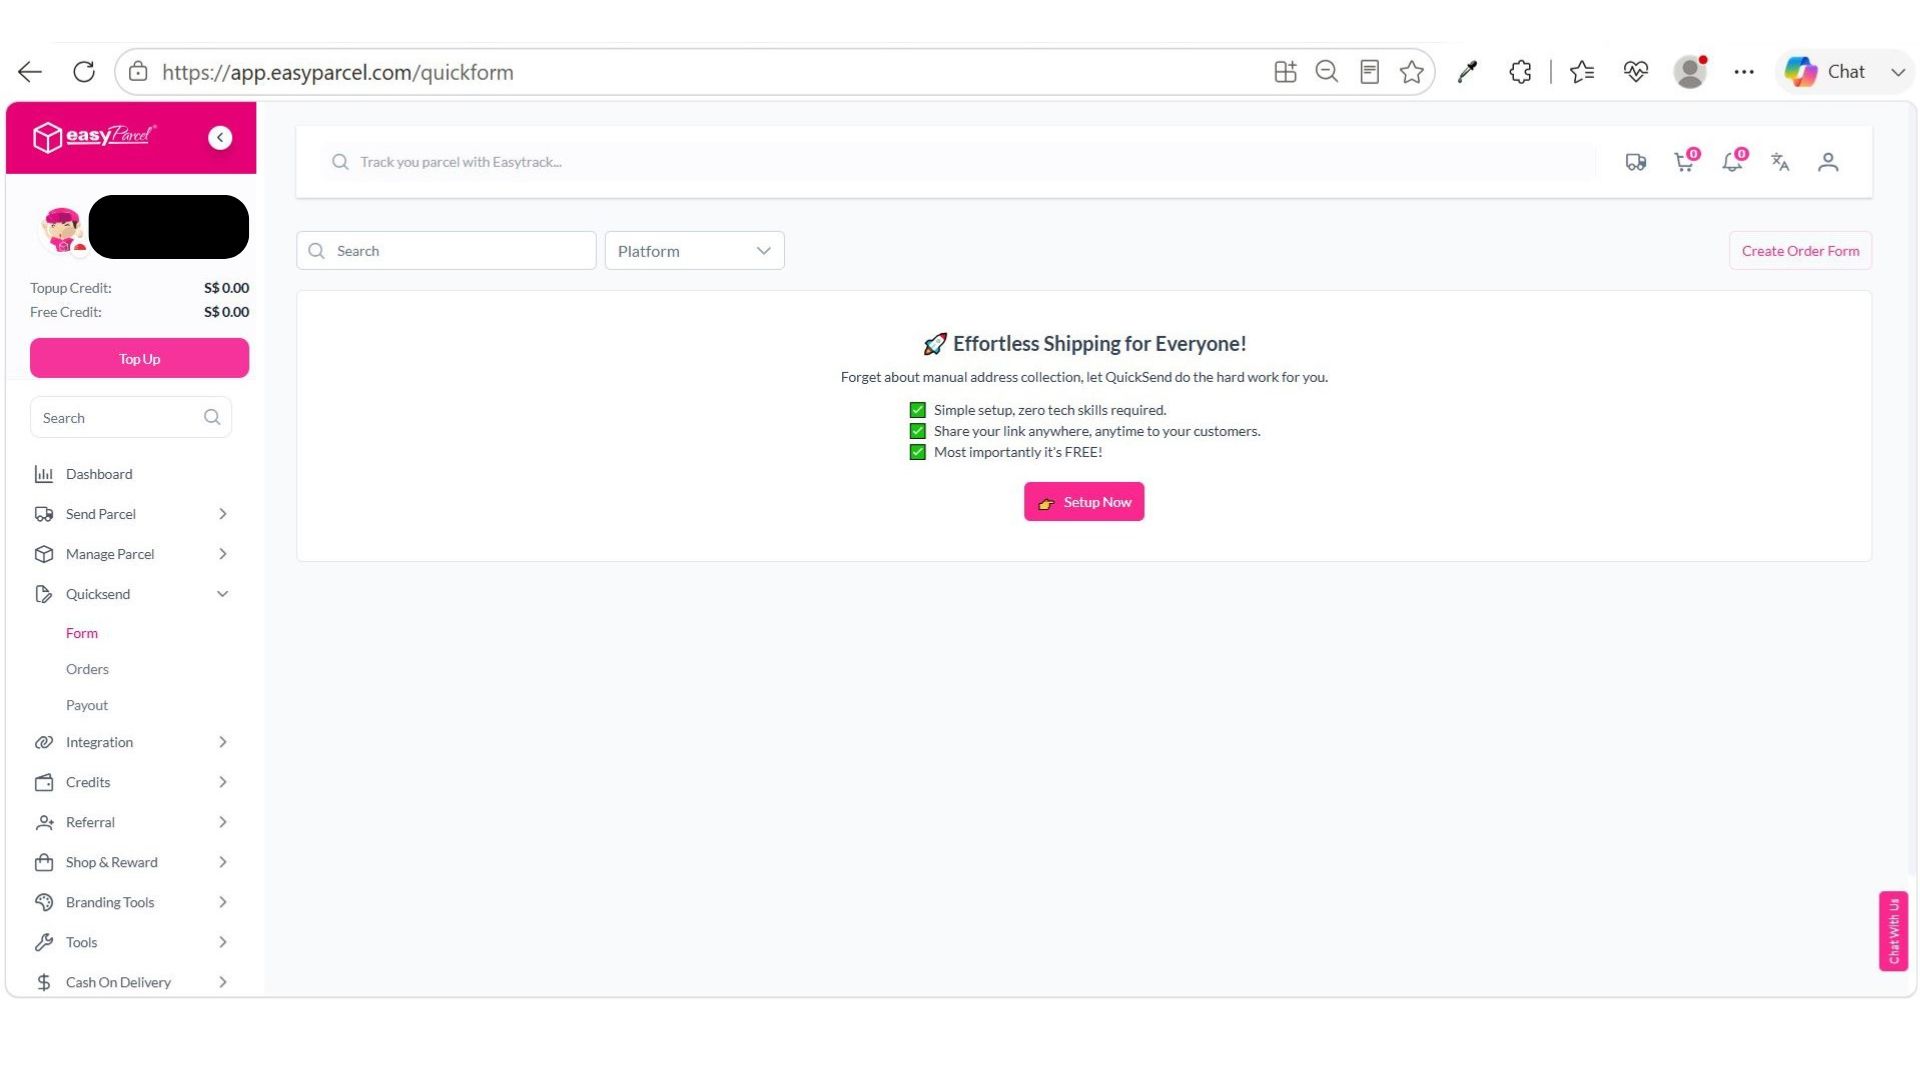Click the Send Parcel truck icon
Image resolution: width=1920 pixels, height=1080 pixels.
[44, 514]
